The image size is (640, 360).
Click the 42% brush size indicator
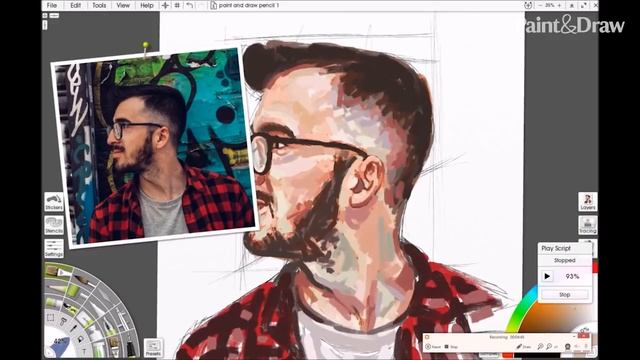(x=60, y=341)
